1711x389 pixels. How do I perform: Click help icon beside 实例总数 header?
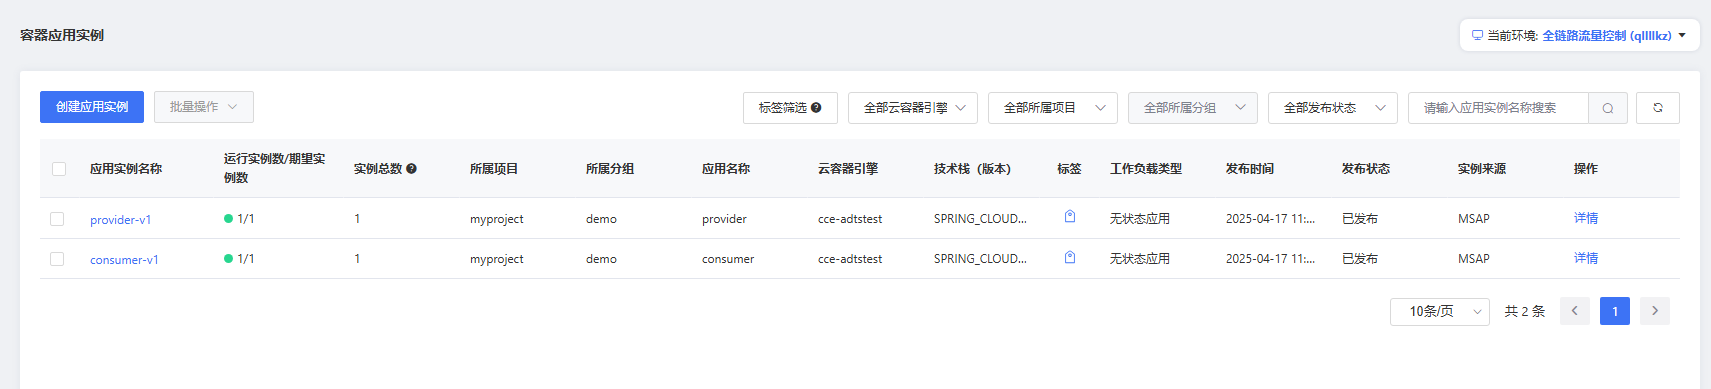point(411,169)
